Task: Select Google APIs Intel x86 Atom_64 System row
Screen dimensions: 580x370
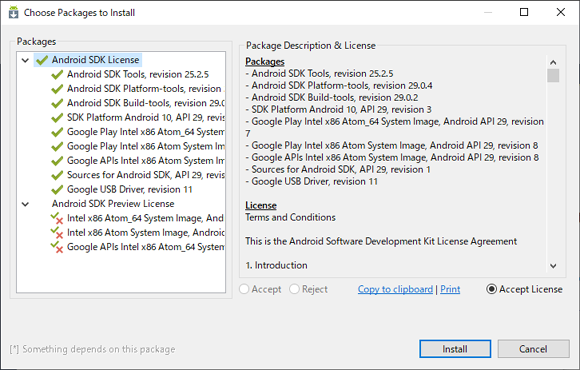Action: (x=146, y=247)
